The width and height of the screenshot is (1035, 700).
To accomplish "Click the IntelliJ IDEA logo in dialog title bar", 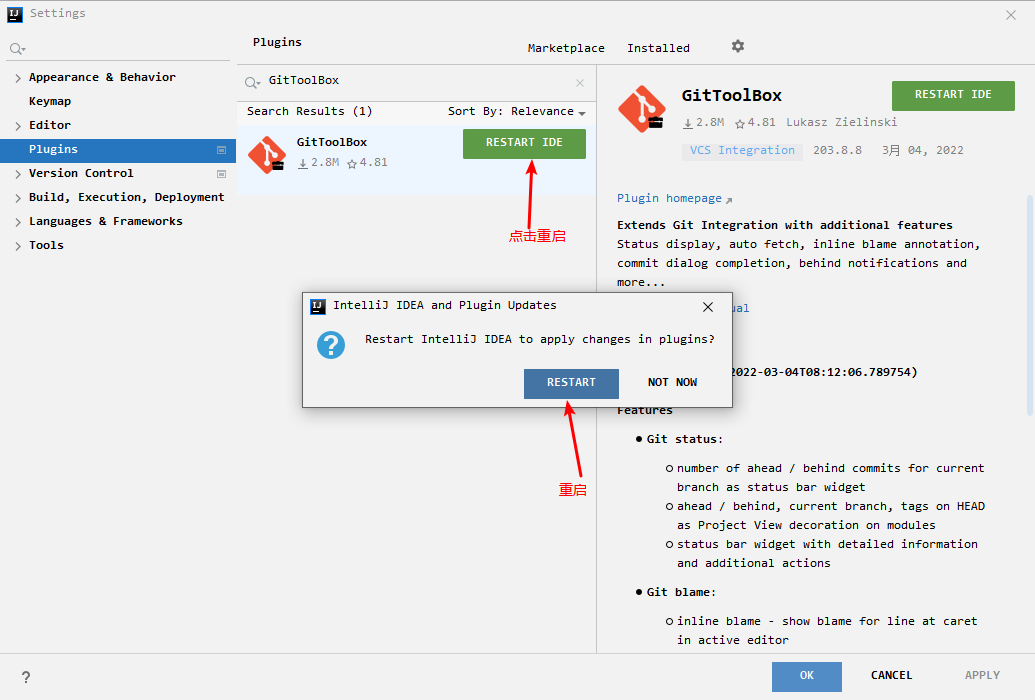I will click(x=317, y=306).
